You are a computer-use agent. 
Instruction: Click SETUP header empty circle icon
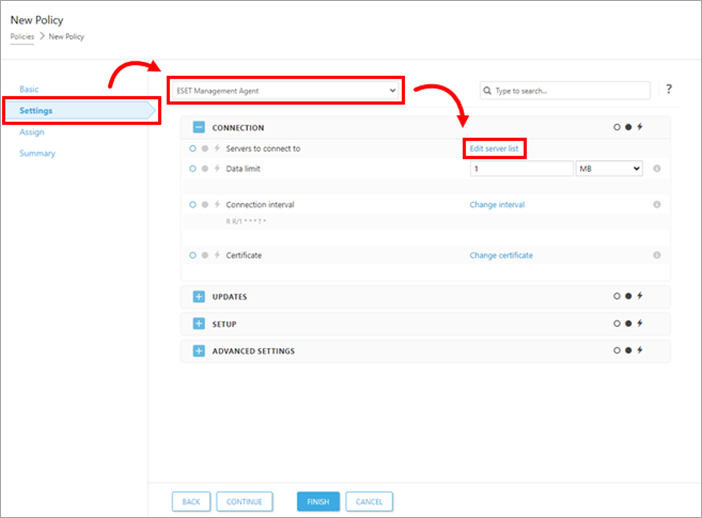(617, 323)
